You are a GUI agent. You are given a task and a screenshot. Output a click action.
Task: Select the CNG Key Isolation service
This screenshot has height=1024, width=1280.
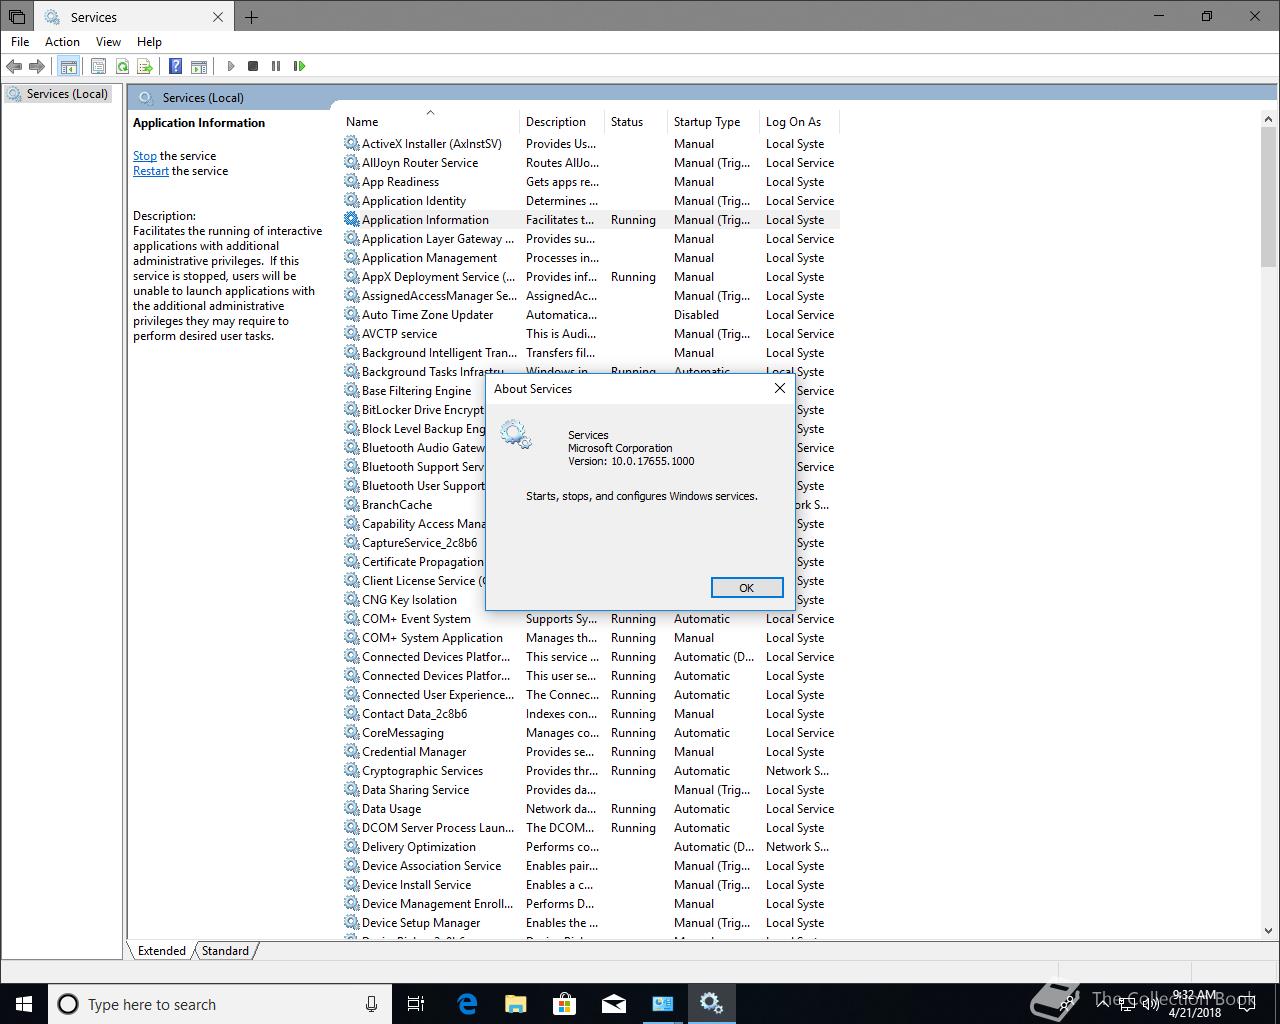click(x=409, y=600)
